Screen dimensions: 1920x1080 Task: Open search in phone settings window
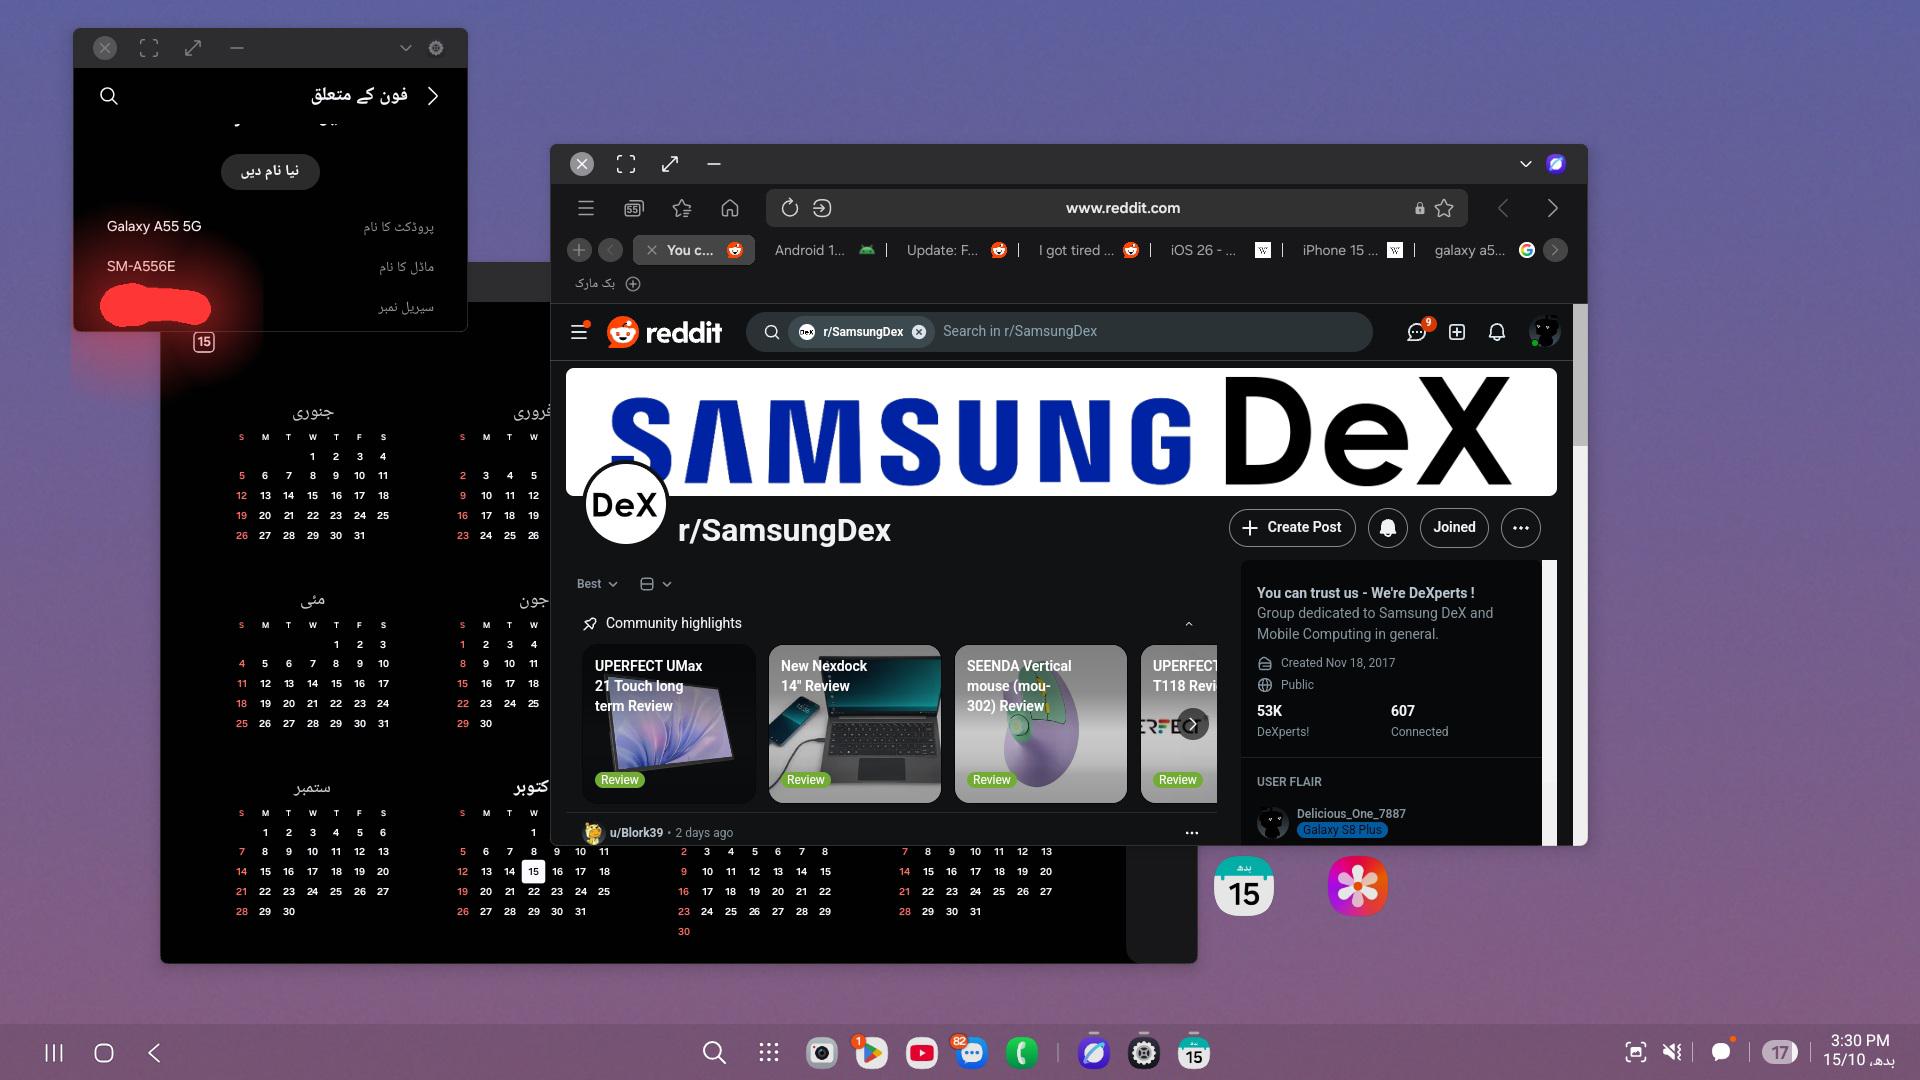[x=109, y=96]
